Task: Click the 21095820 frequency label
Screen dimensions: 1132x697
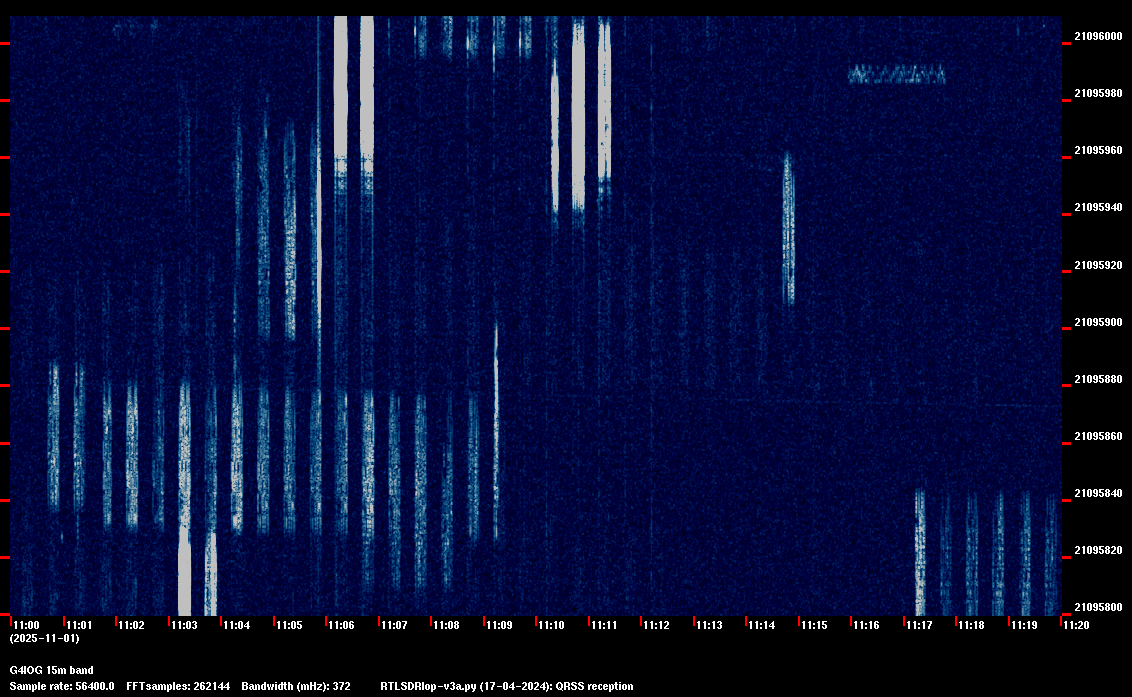Action: [x=1098, y=550]
